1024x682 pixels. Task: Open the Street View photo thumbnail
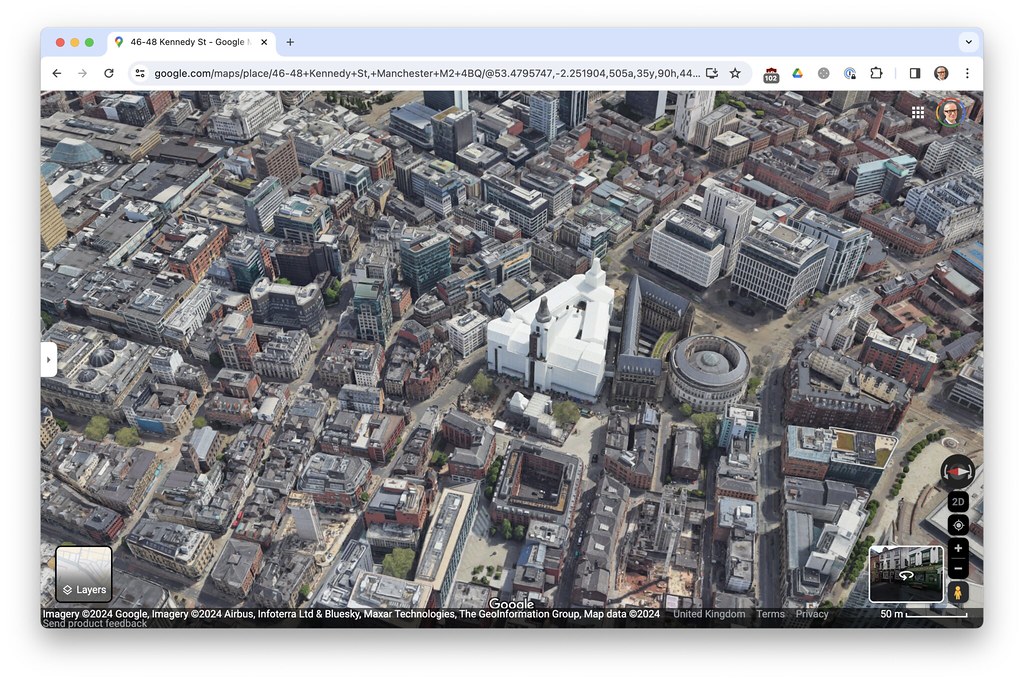906,573
